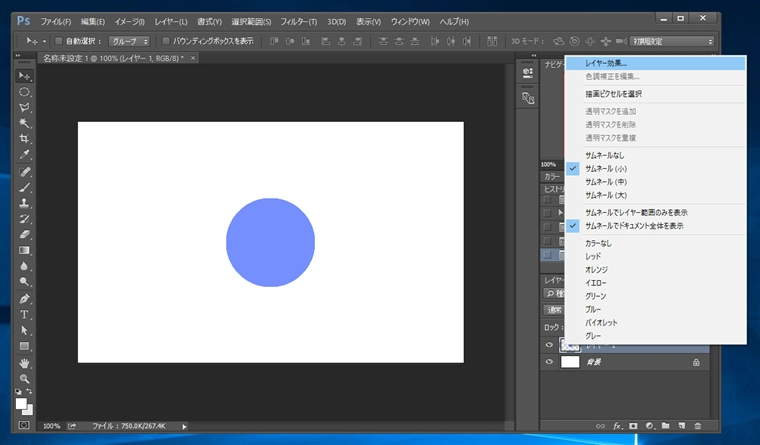Screen dimensions: 760x445
Task: Open the tool preset picker arrow
Action: point(45,42)
